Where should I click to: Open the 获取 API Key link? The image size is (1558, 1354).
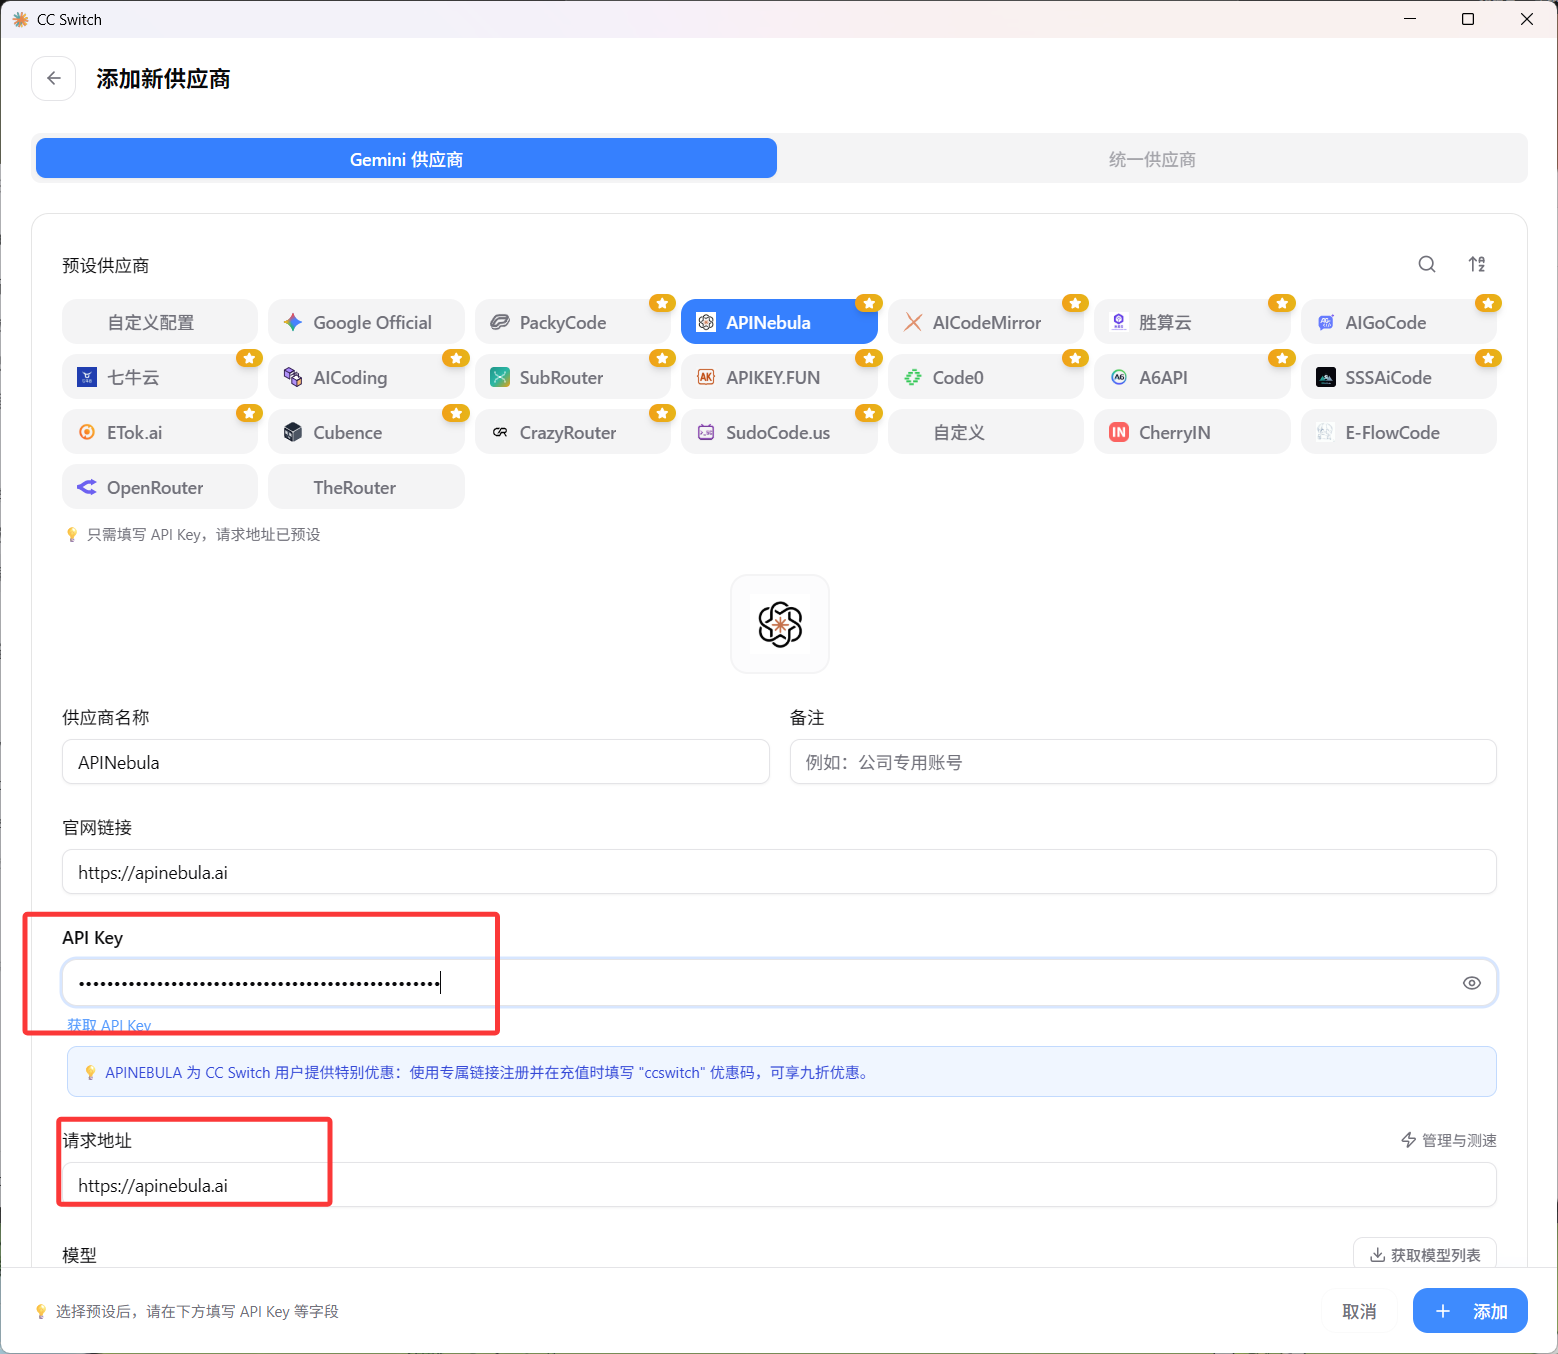[109, 1025]
